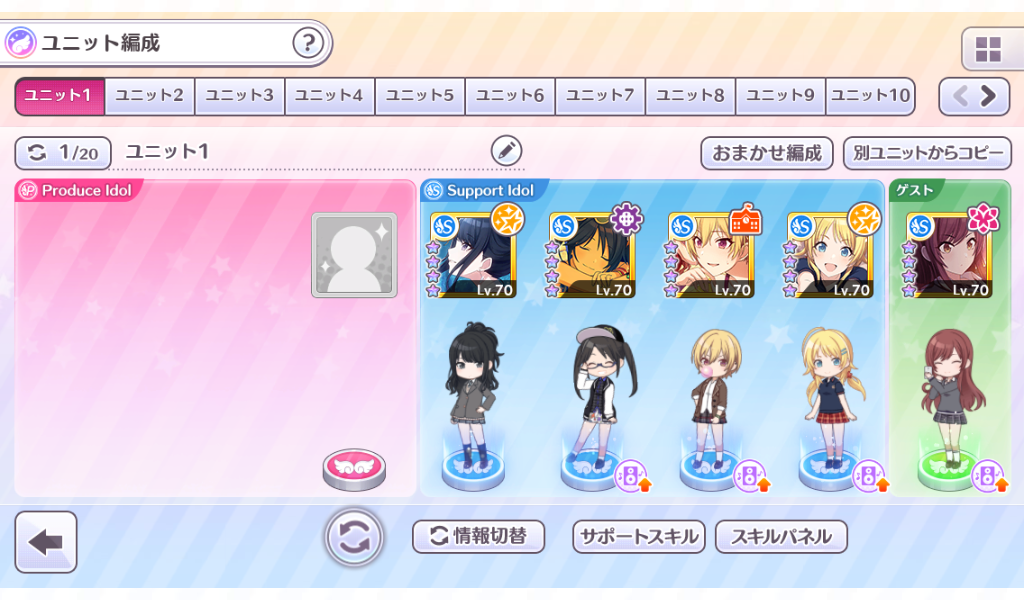Open the サポートスキル button

pyautogui.click(x=639, y=537)
